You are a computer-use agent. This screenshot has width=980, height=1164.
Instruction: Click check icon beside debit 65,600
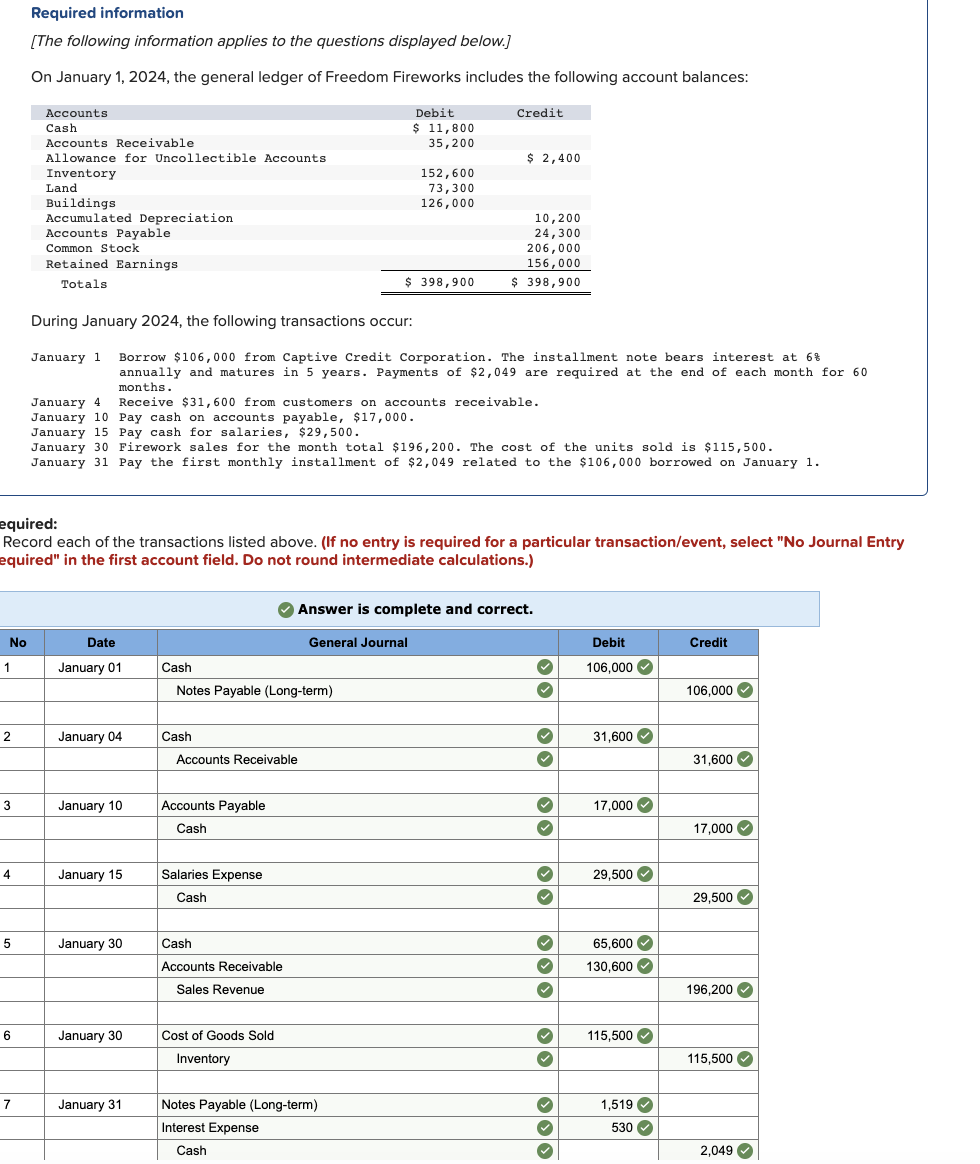645,944
